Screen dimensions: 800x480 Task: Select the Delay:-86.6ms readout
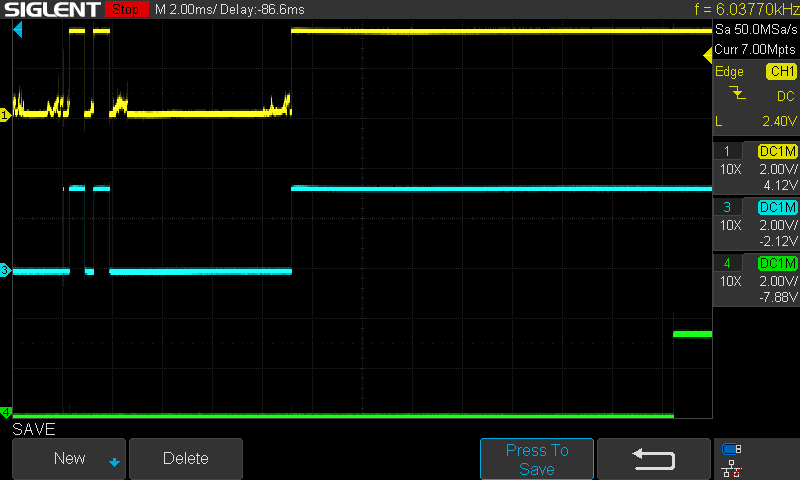pos(263,9)
